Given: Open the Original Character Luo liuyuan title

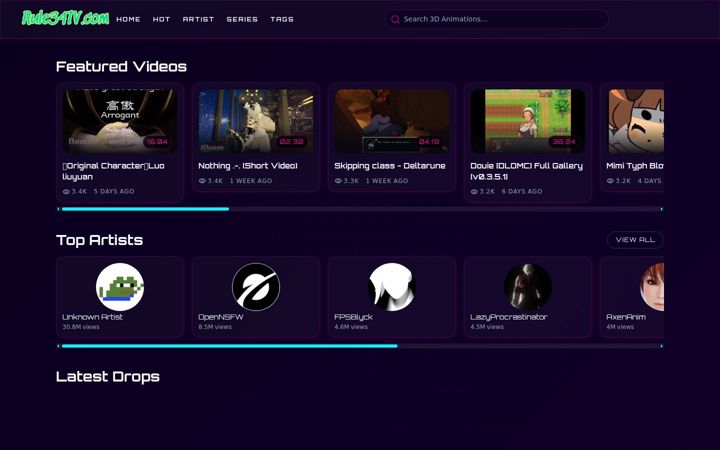Looking at the screenshot, I should pyautogui.click(x=113, y=171).
